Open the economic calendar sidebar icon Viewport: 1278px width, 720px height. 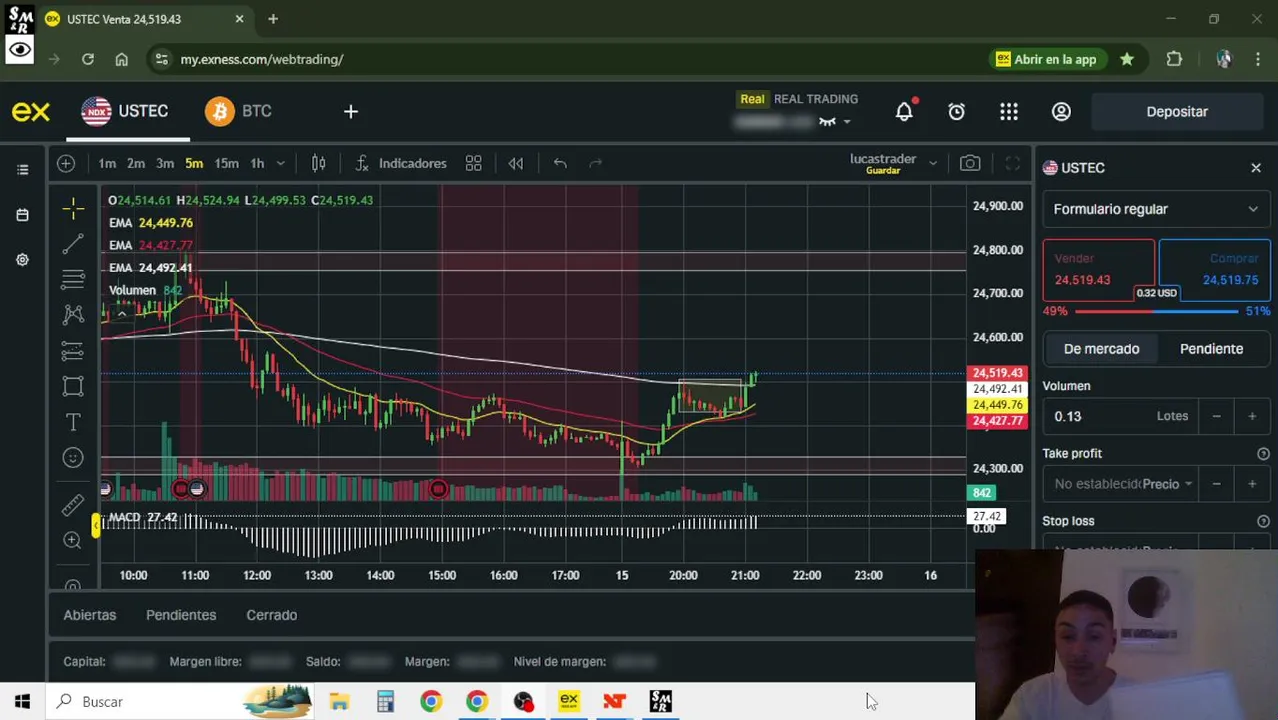(22, 214)
